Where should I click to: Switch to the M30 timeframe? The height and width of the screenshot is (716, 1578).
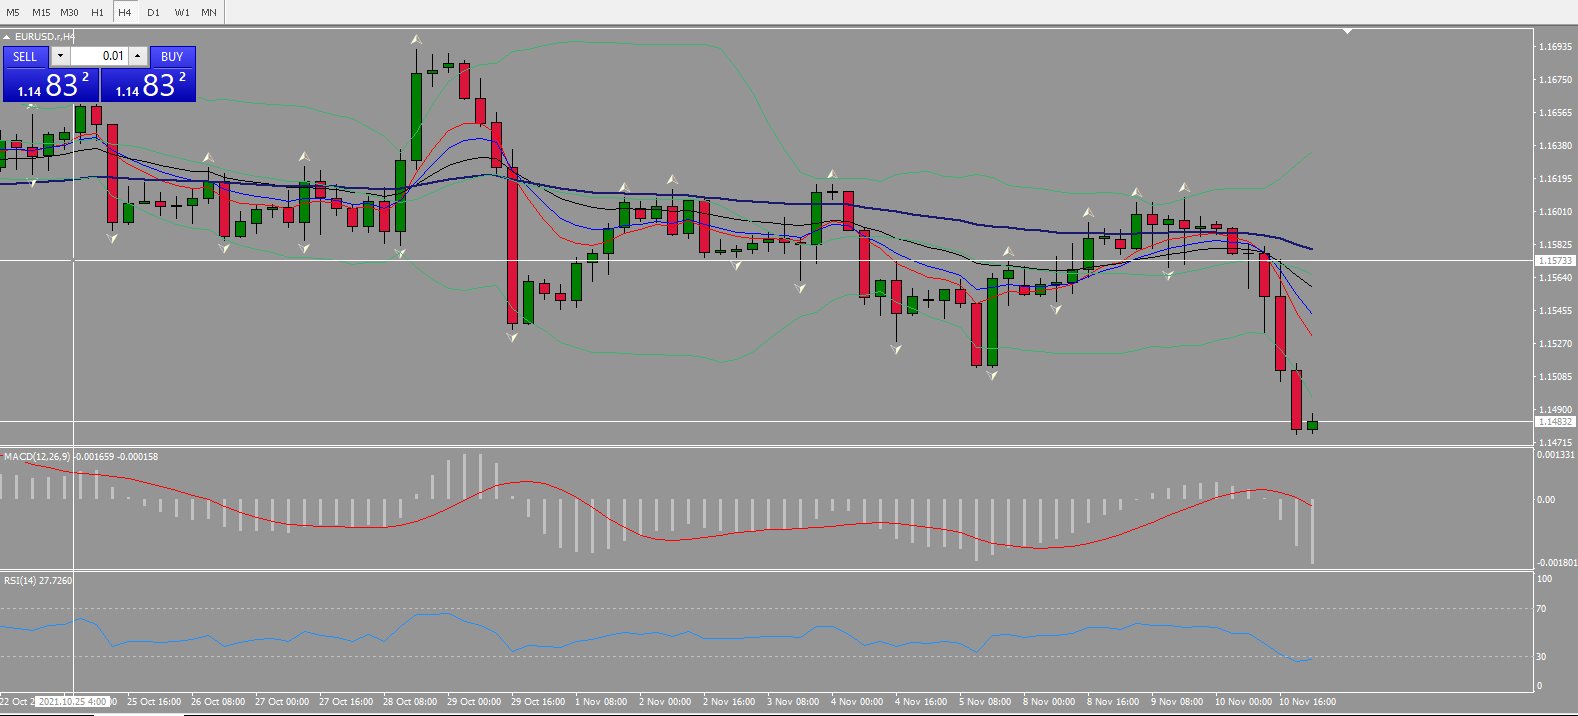coord(69,12)
